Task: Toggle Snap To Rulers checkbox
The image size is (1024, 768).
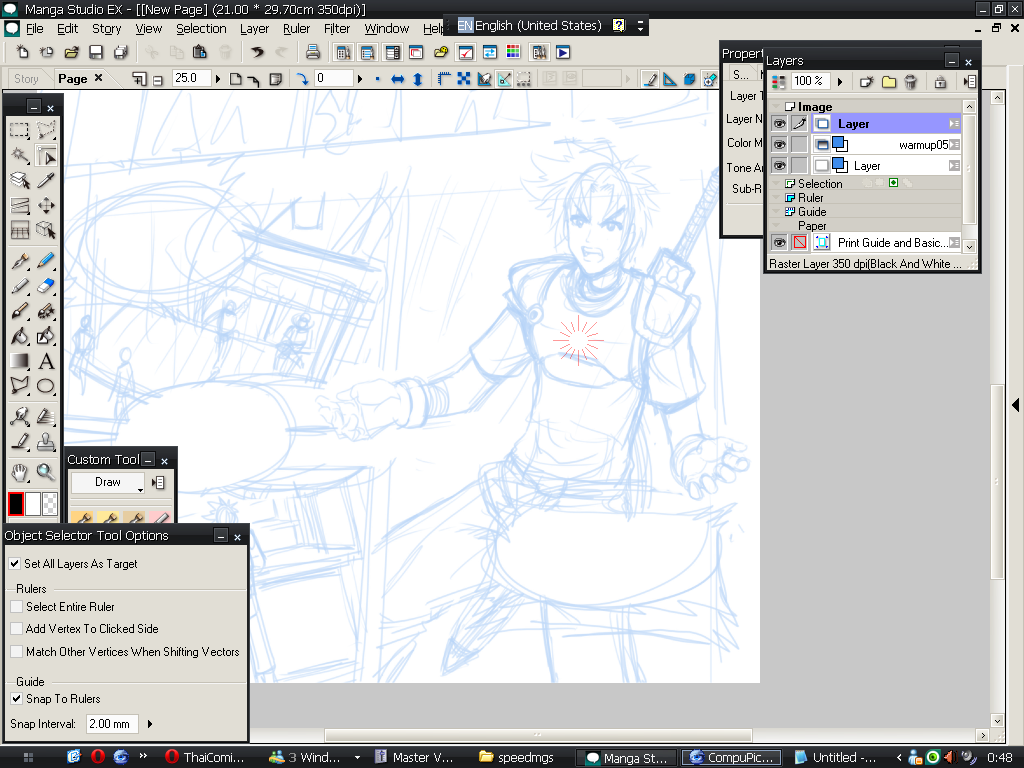Action: (x=17, y=699)
